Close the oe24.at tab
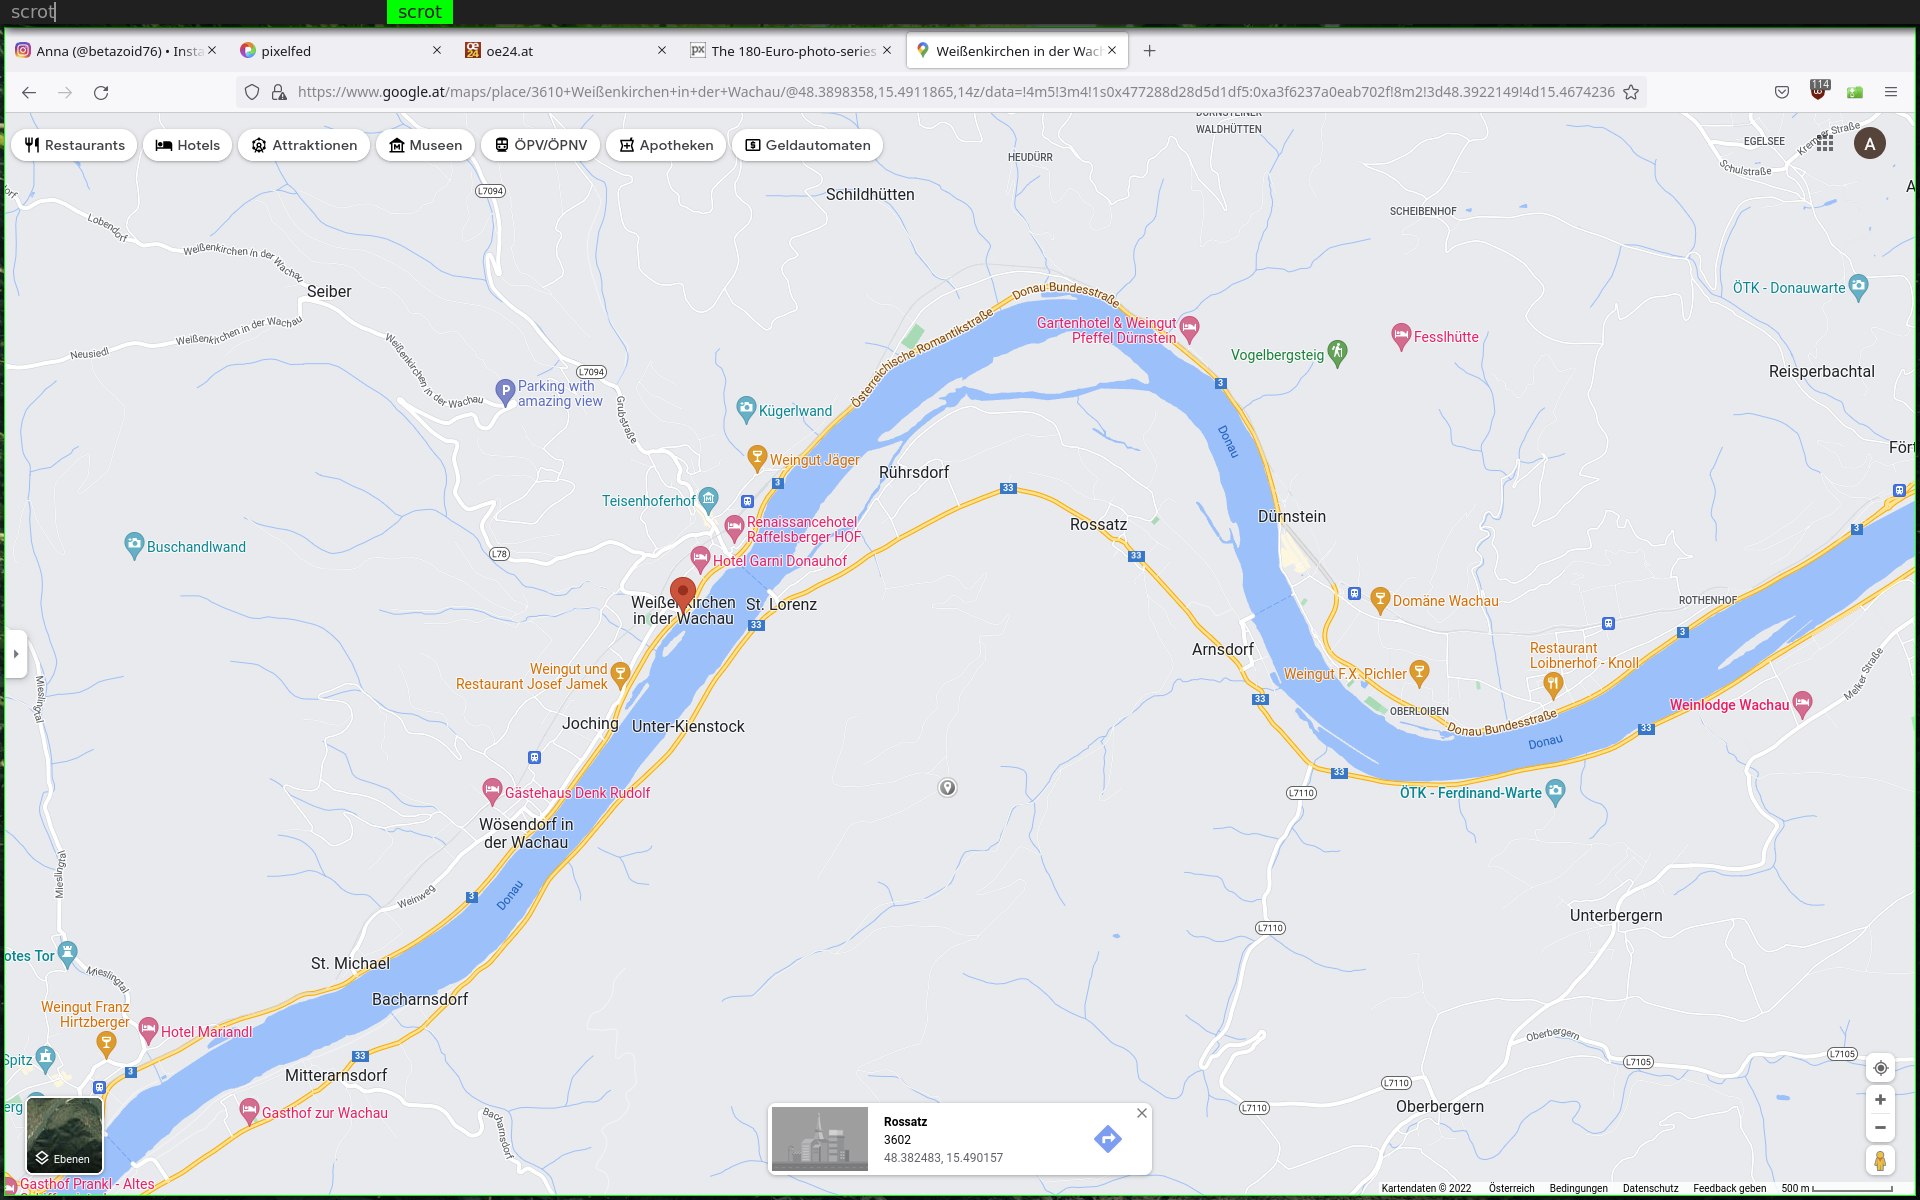The height and width of the screenshot is (1200, 1920). (x=661, y=50)
